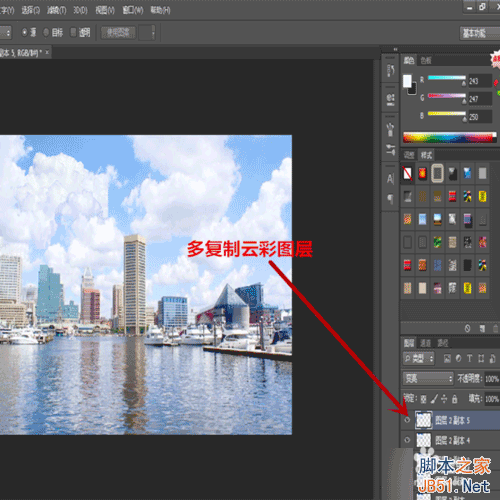Apply the dotted-outline rounded style preset
Image resolution: width=500 pixels, height=500 pixels.
437,173
